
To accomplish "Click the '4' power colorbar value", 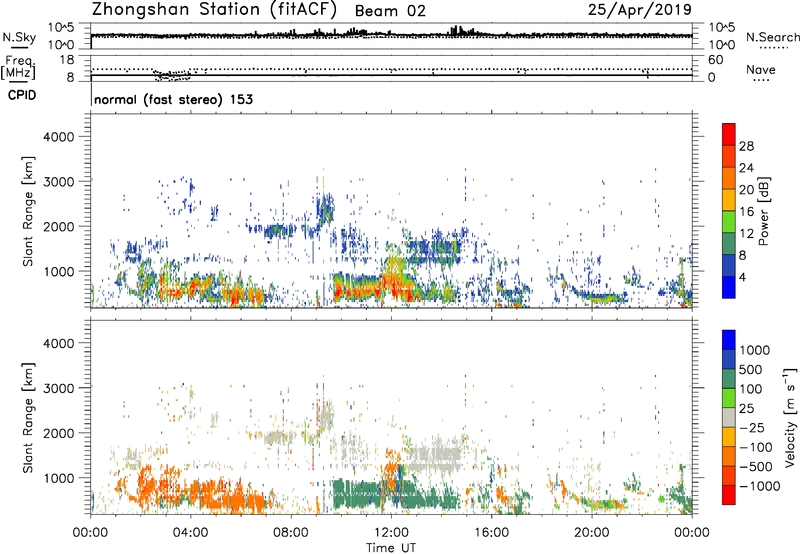I will point(742,278).
